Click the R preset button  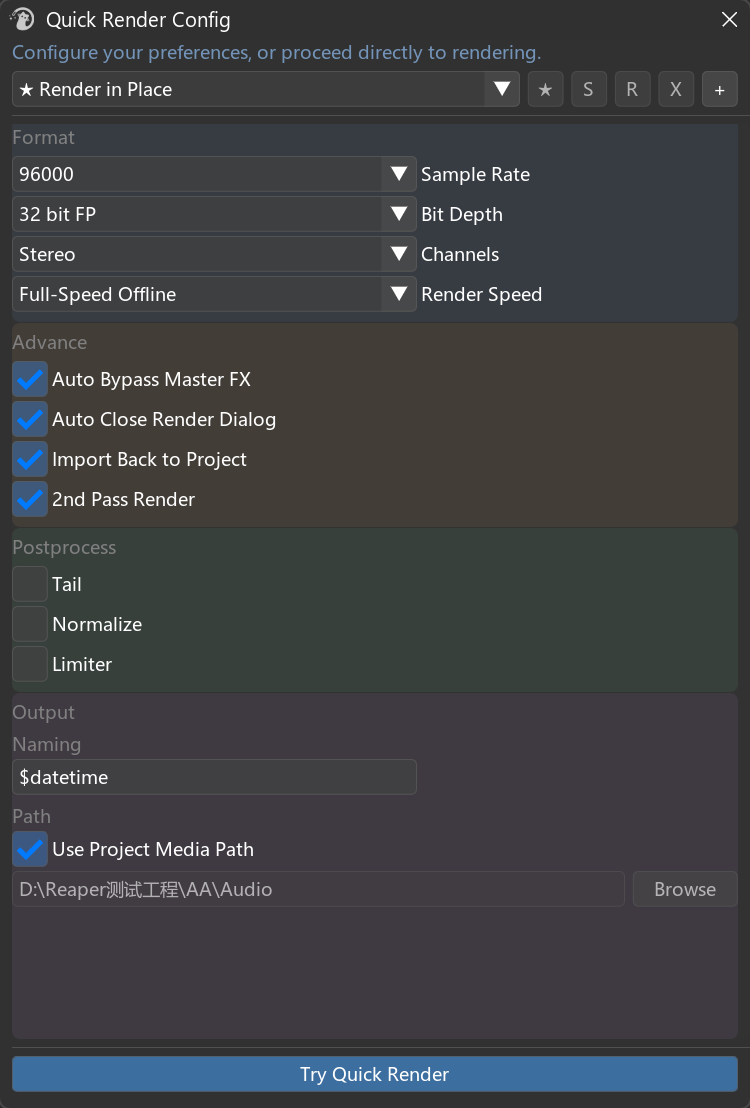click(x=632, y=90)
